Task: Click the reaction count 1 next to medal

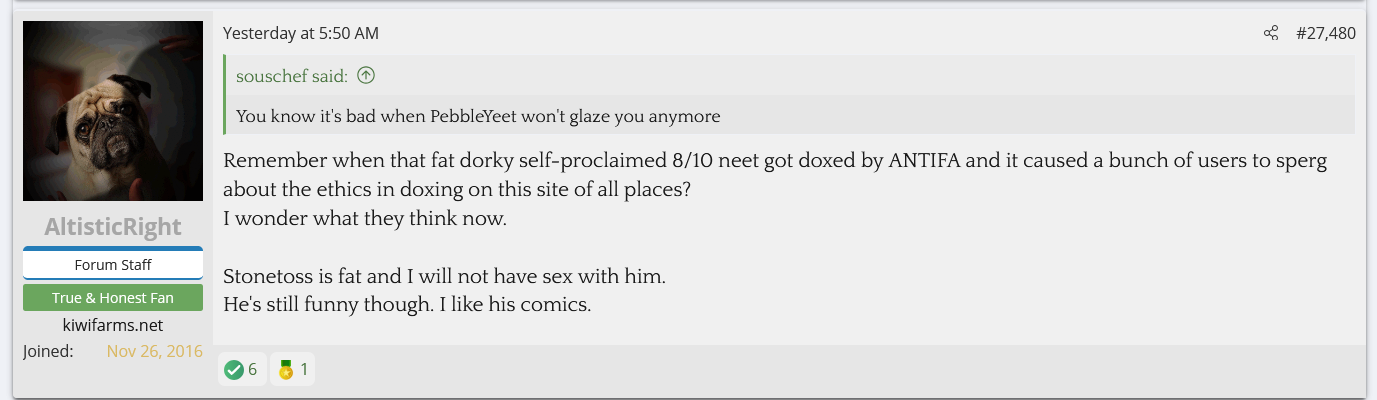Action: [x=304, y=370]
